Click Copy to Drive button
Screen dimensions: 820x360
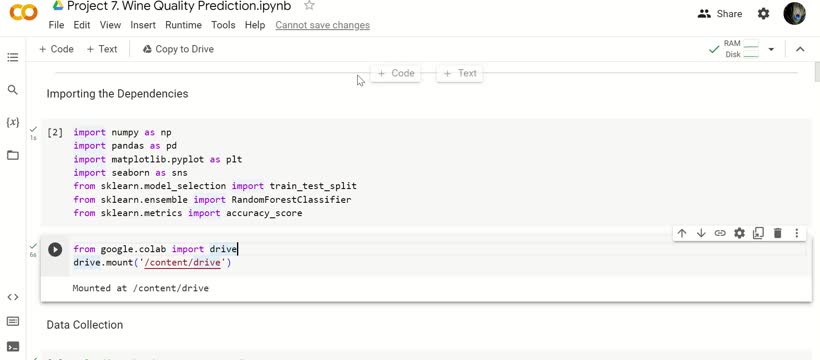(x=178, y=49)
